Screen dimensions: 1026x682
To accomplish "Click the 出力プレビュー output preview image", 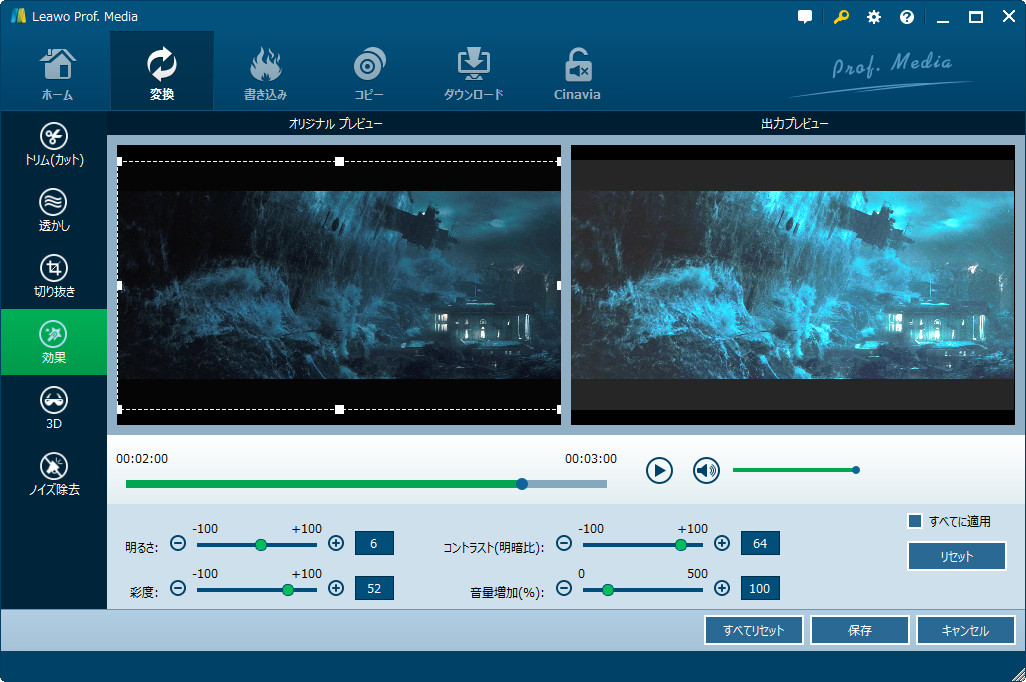I will (792, 285).
